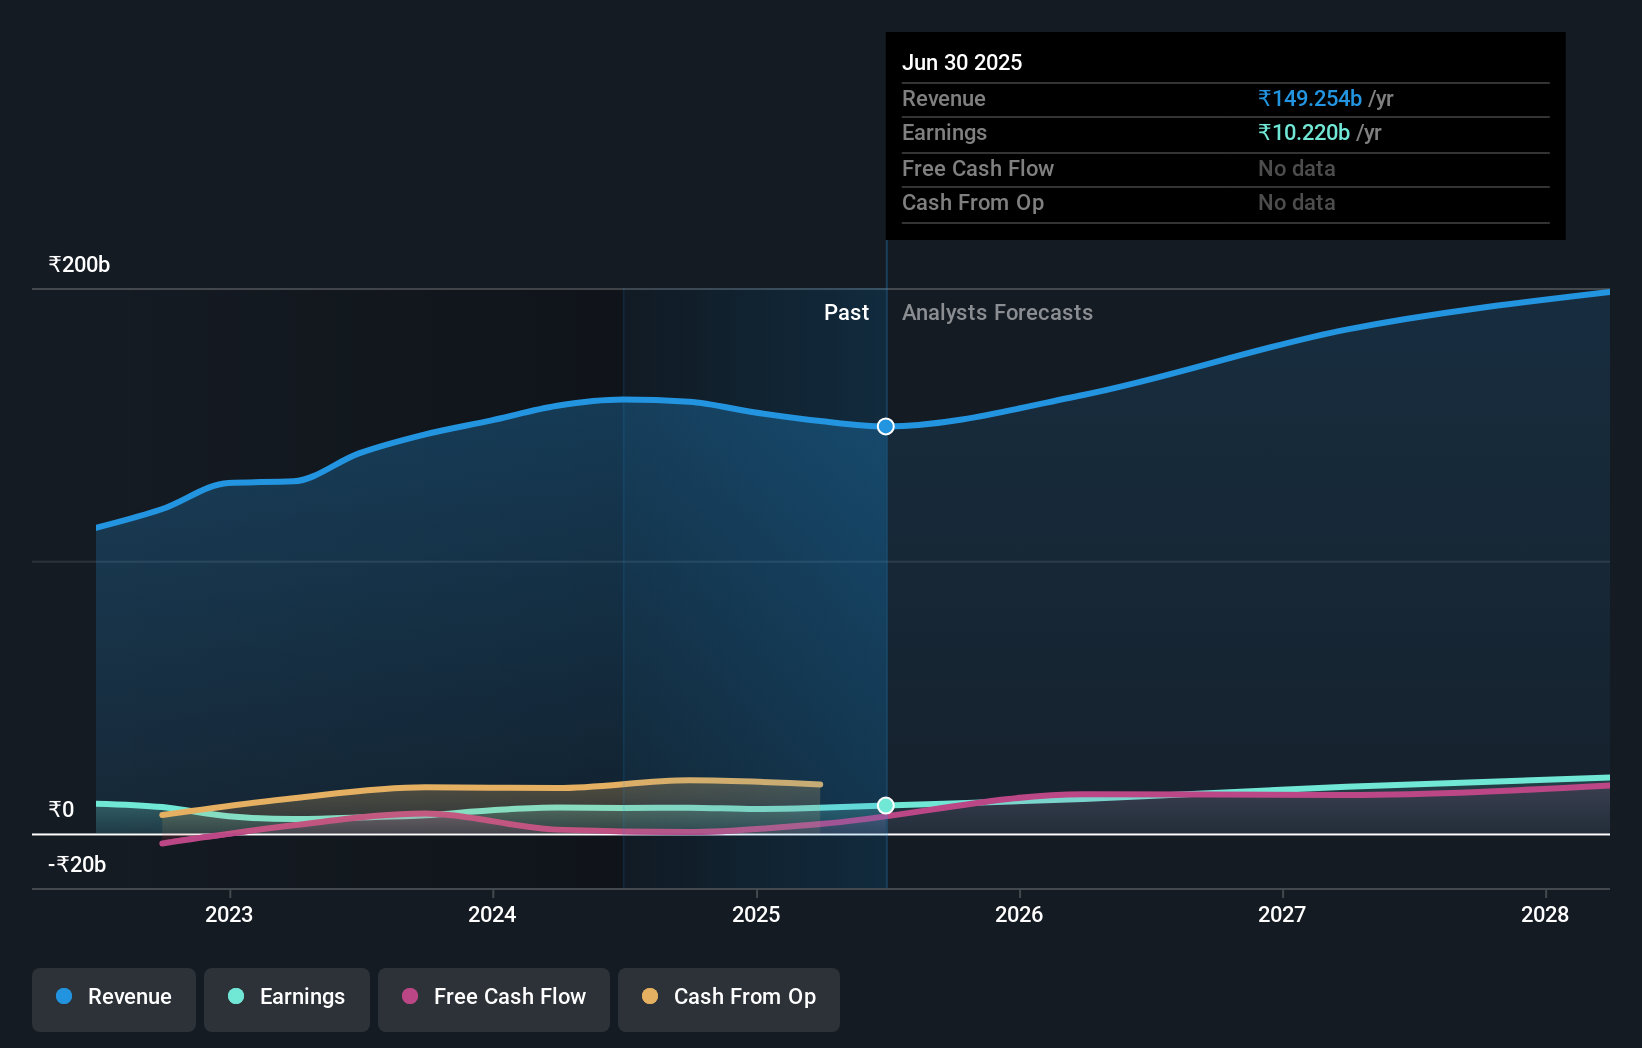Click the Earnings value in the tooltip
The height and width of the screenshot is (1048, 1642).
click(x=1302, y=132)
